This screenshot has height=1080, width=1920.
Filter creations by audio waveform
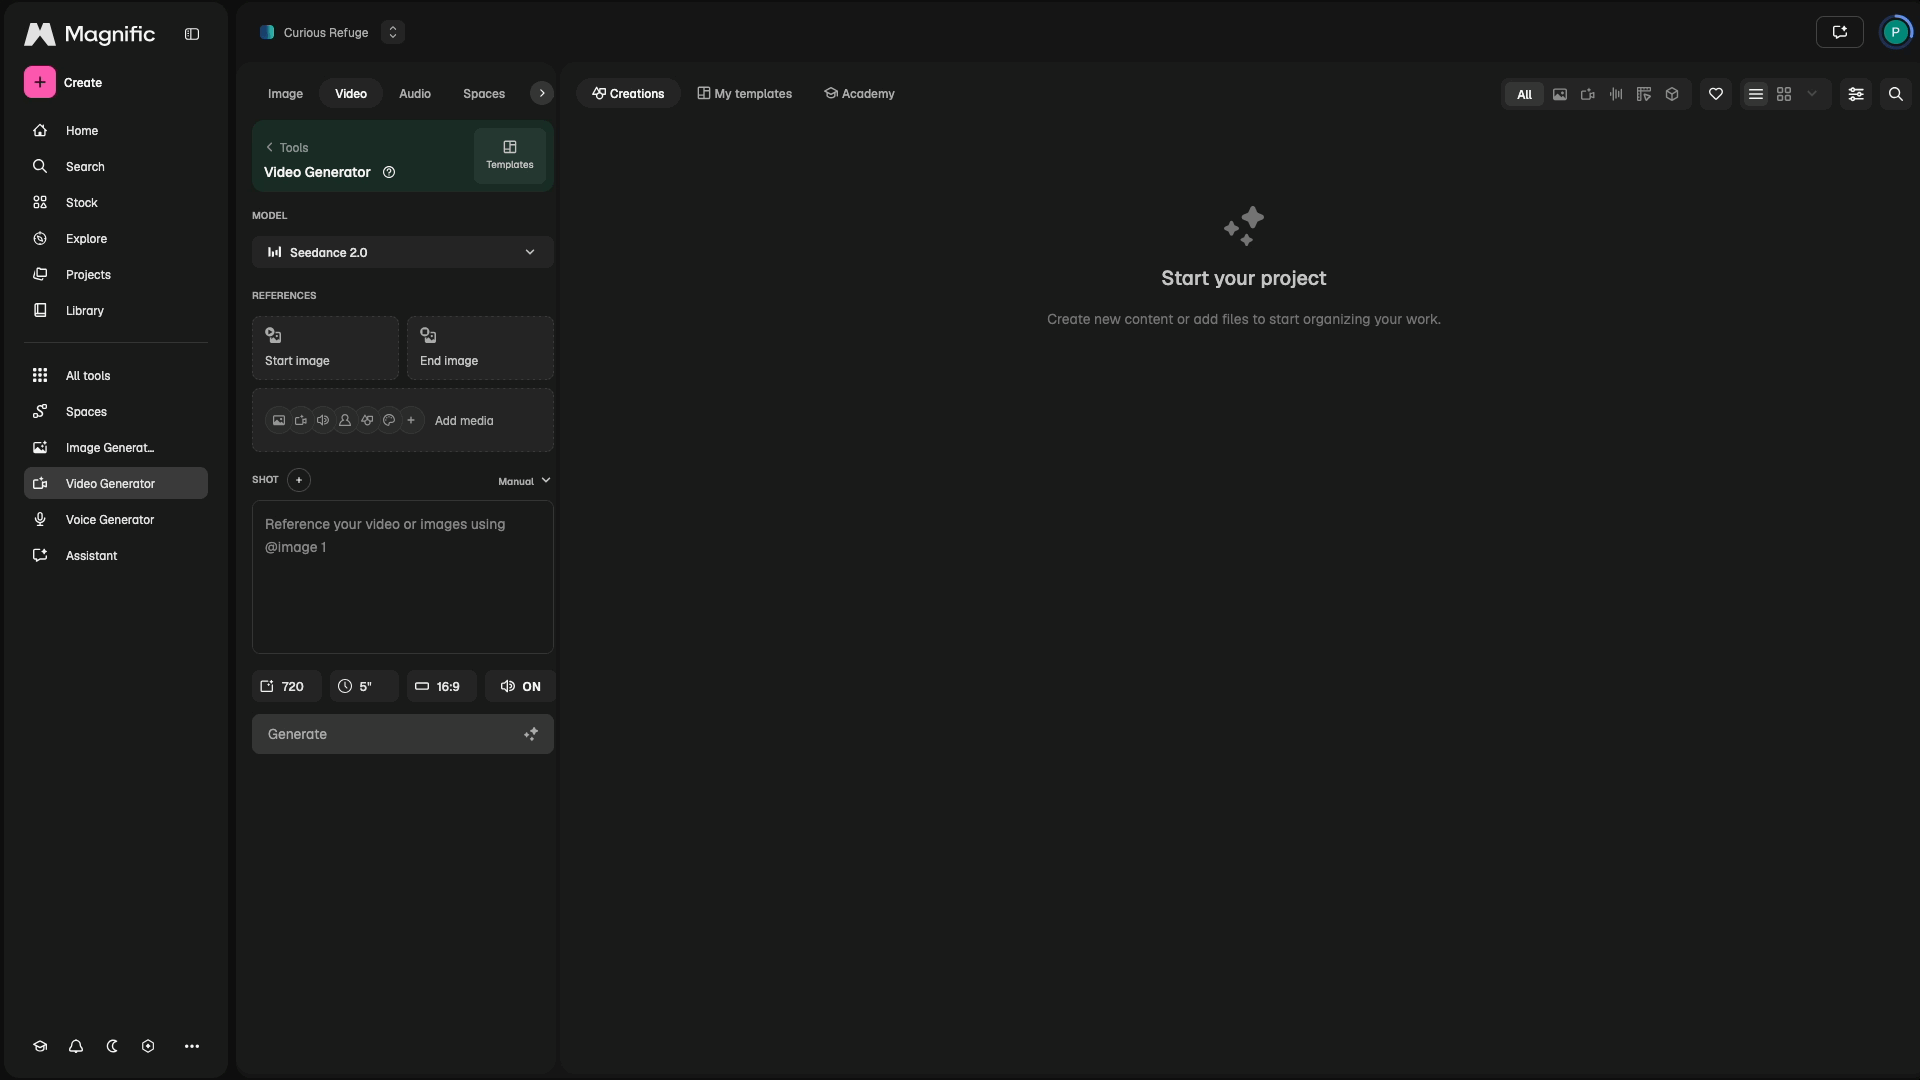(x=1616, y=94)
